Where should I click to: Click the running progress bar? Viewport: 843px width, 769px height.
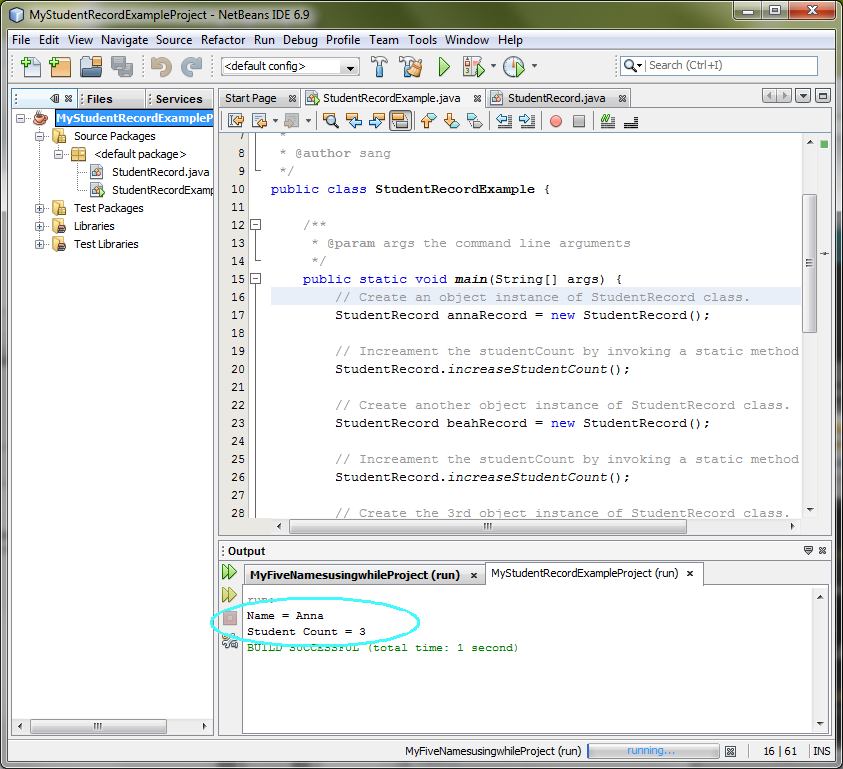pyautogui.click(x=653, y=751)
